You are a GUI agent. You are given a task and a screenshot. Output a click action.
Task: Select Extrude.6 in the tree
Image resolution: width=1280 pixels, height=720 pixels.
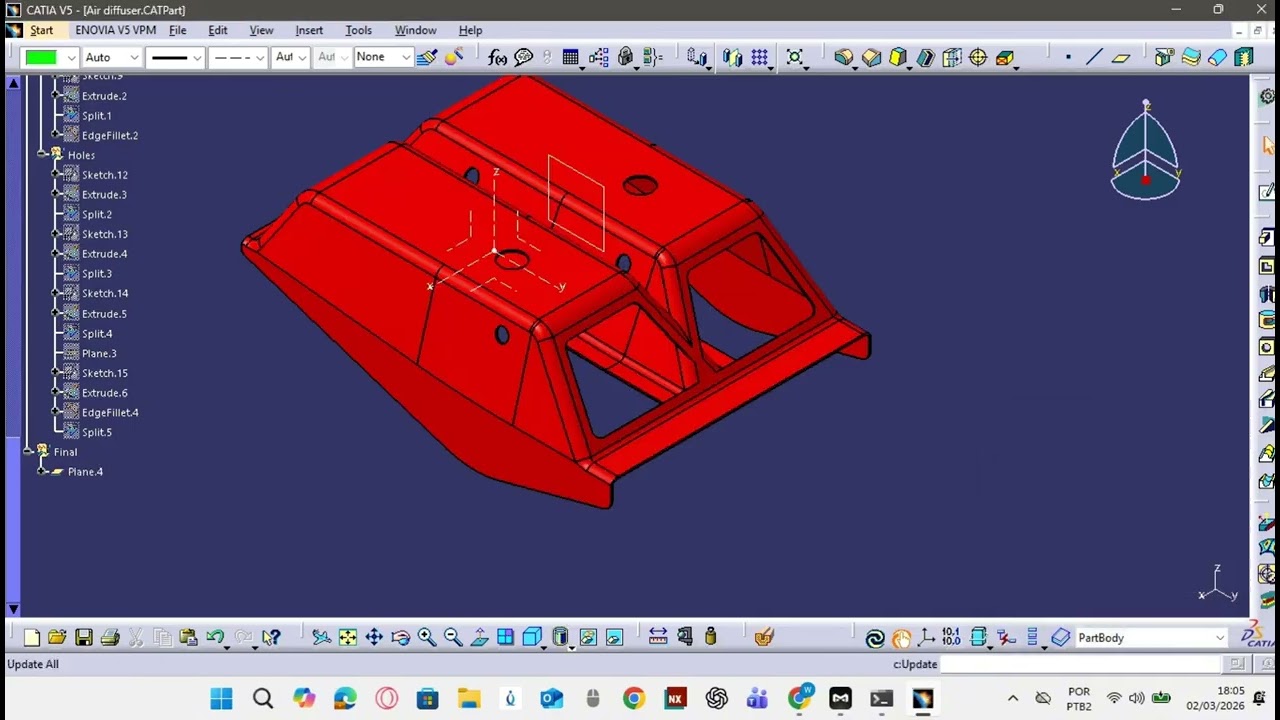(x=104, y=393)
